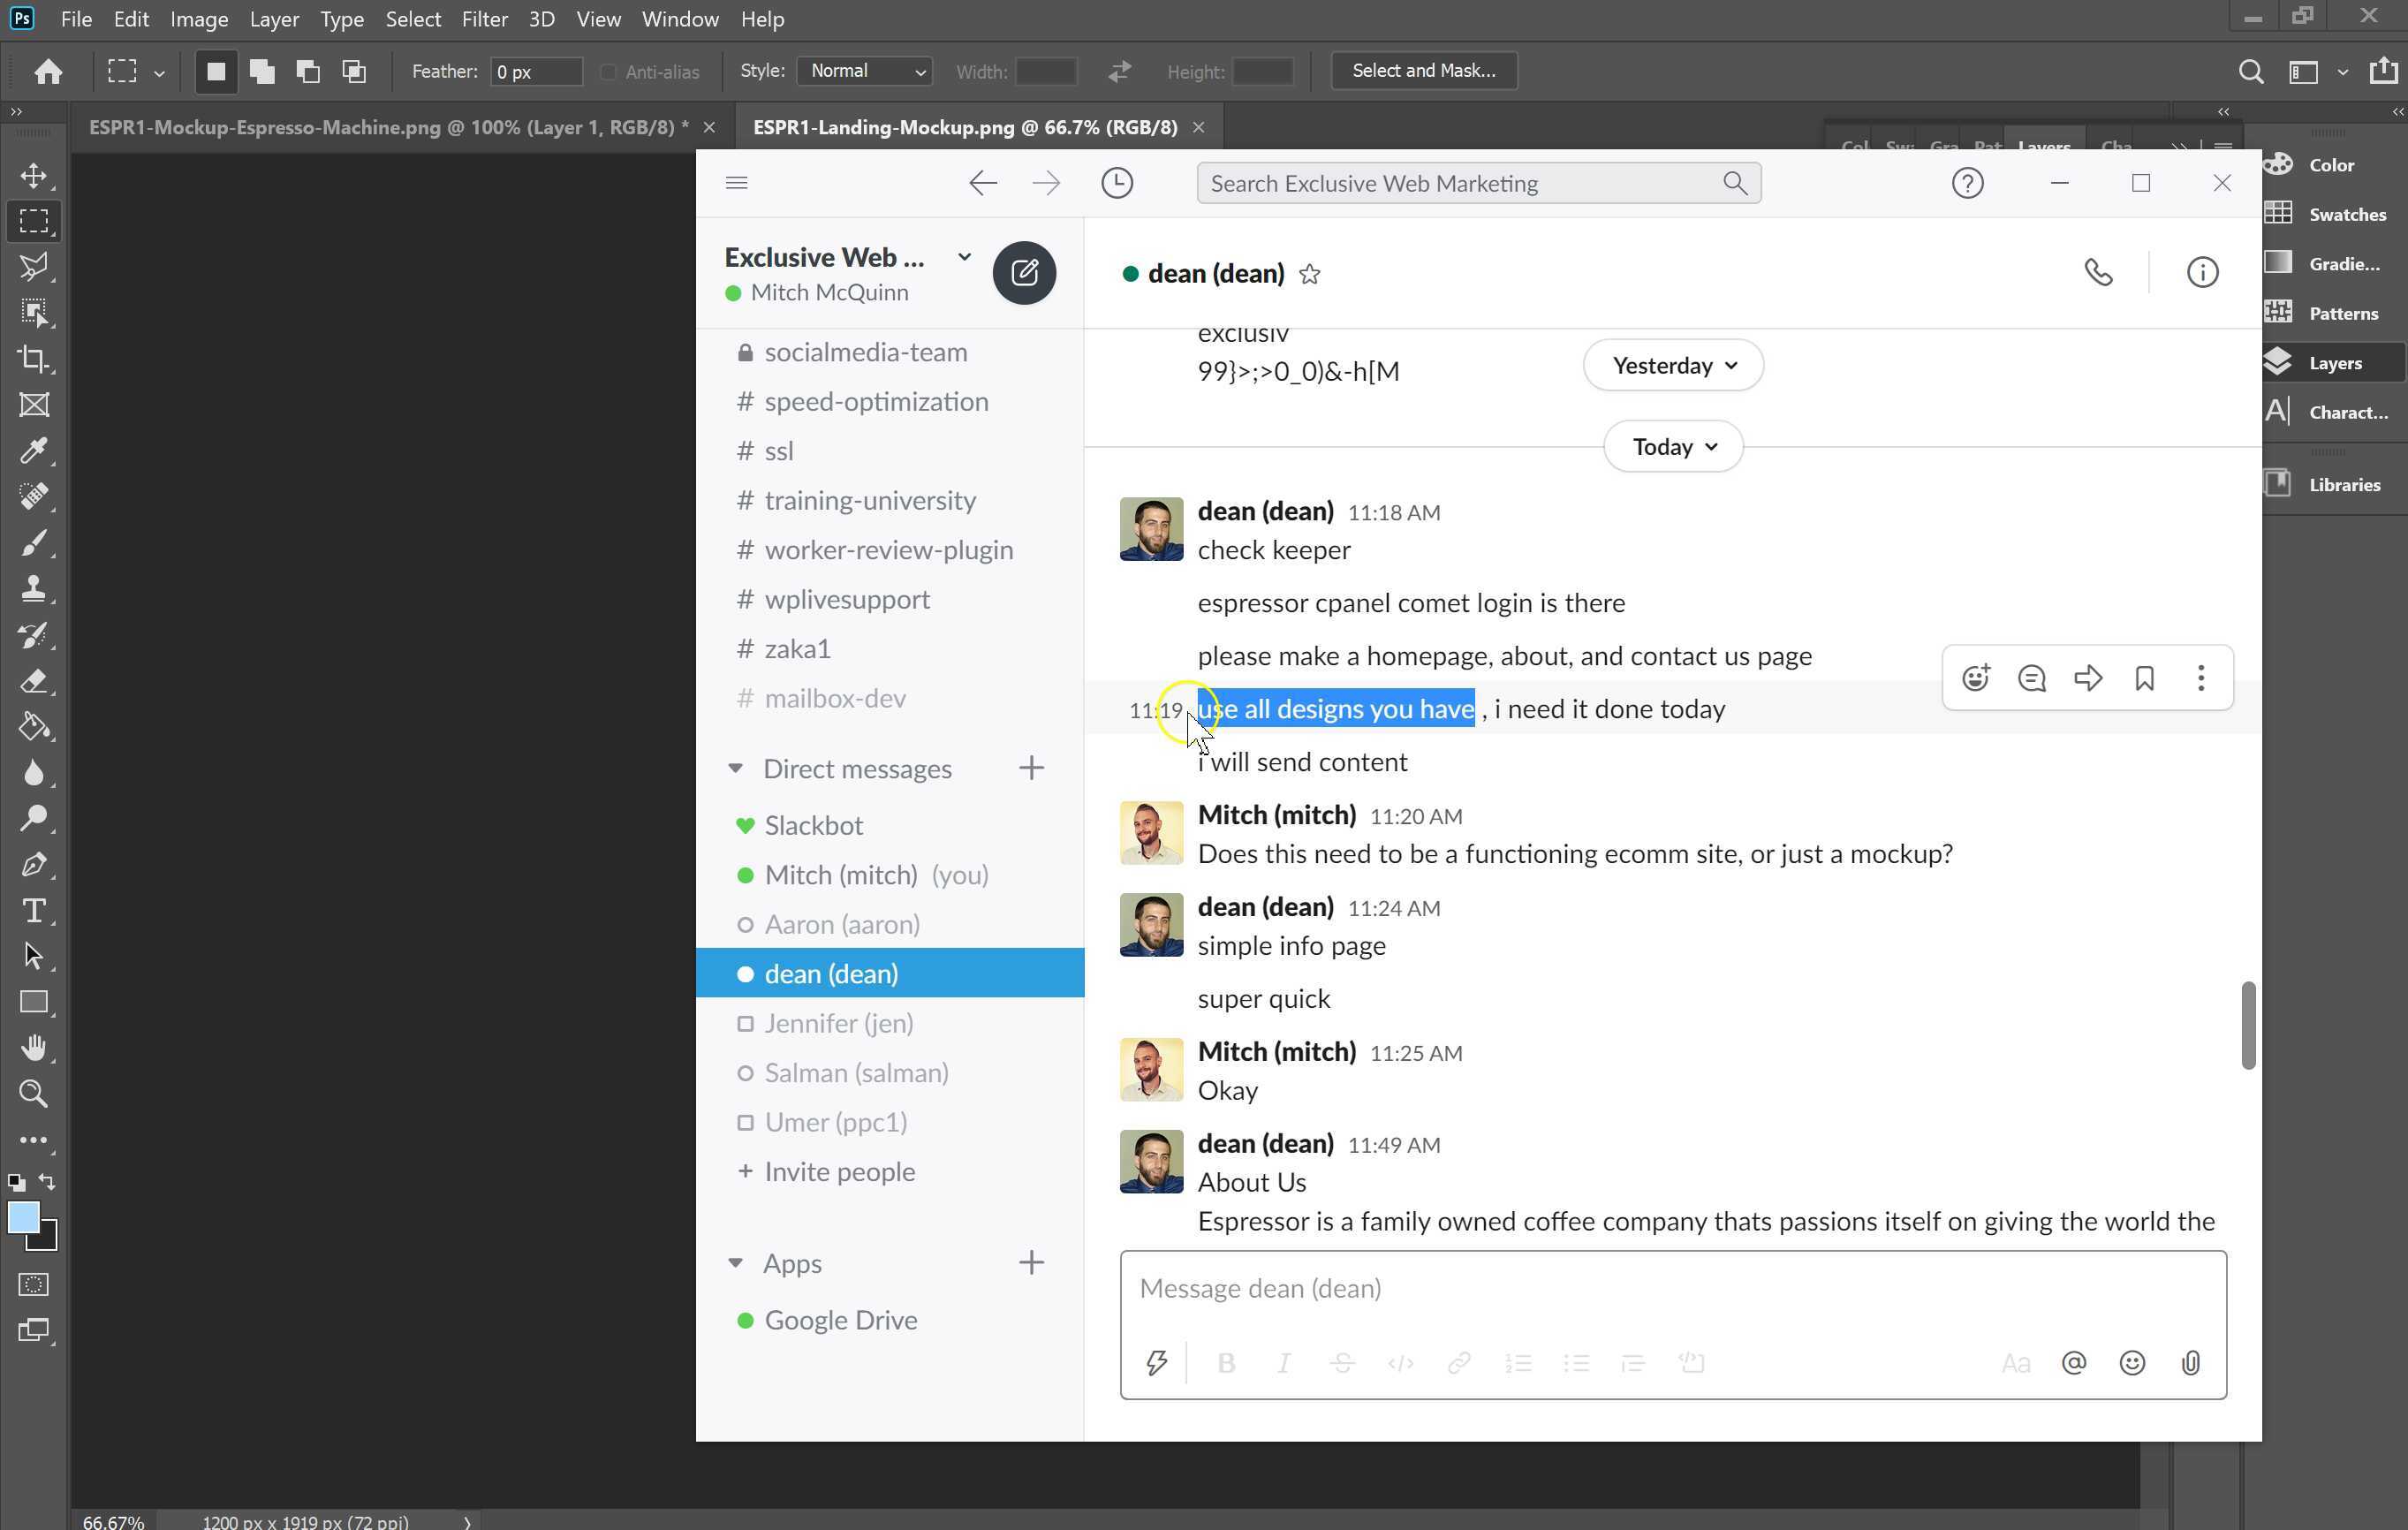Open the Filter menu

click(x=484, y=19)
